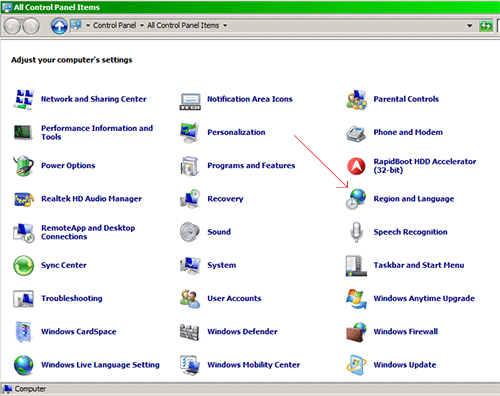Refresh the Control Panel view
The width and height of the screenshot is (500, 396).
486,26
